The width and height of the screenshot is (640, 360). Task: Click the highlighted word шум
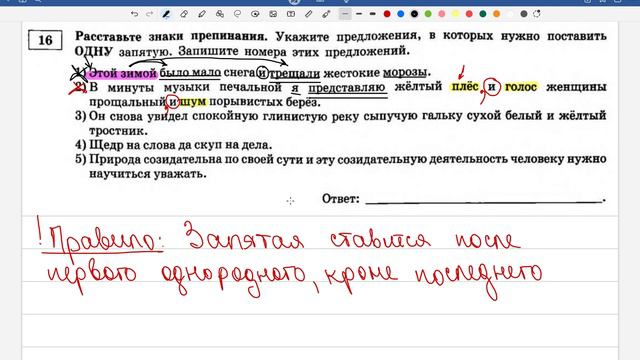(193, 102)
